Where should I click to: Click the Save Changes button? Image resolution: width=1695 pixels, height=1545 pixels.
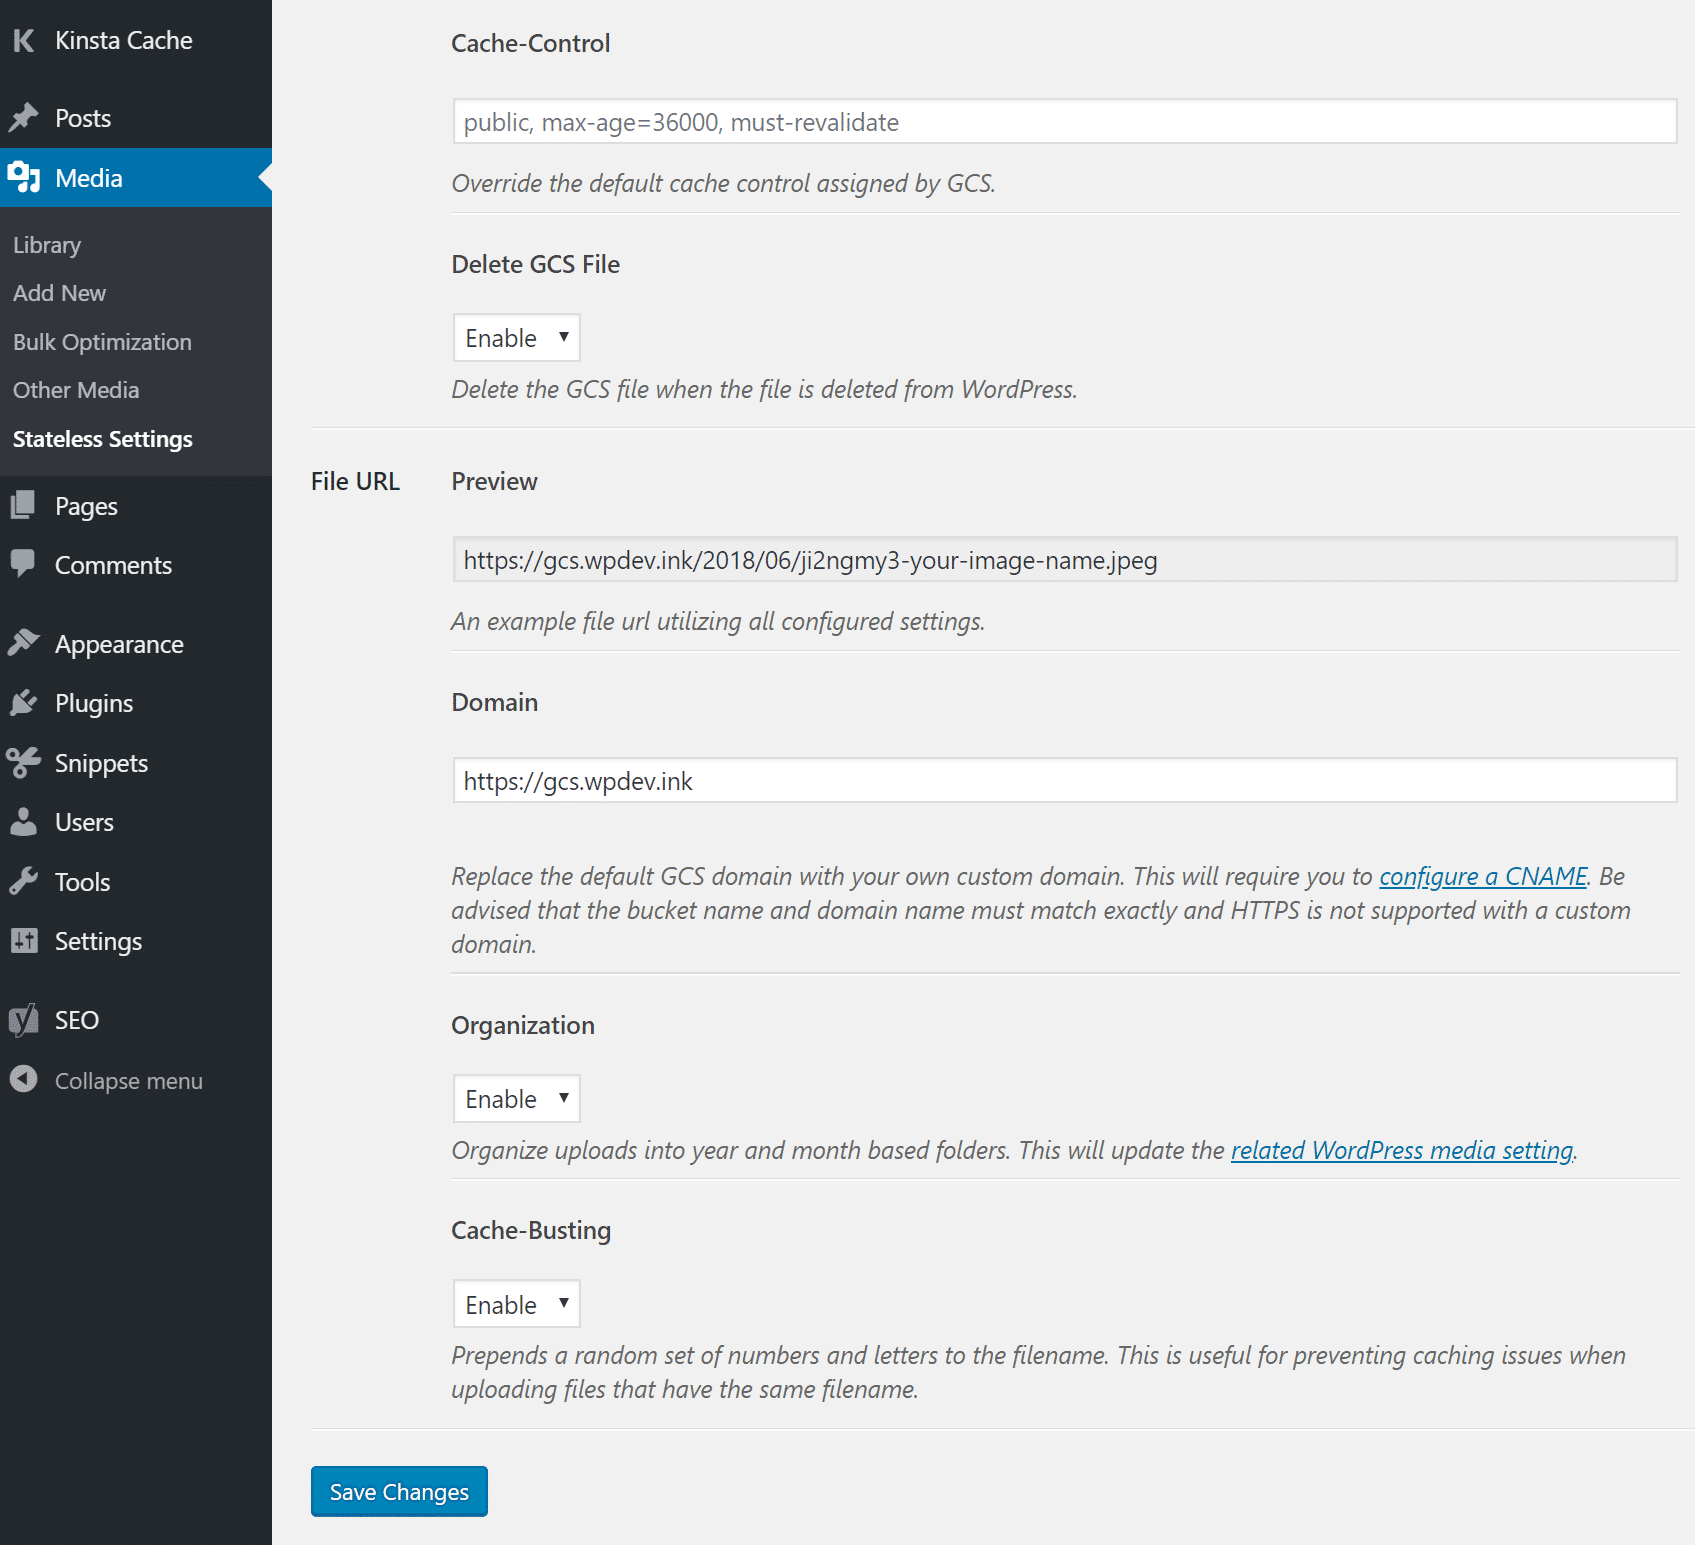[398, 1491]
